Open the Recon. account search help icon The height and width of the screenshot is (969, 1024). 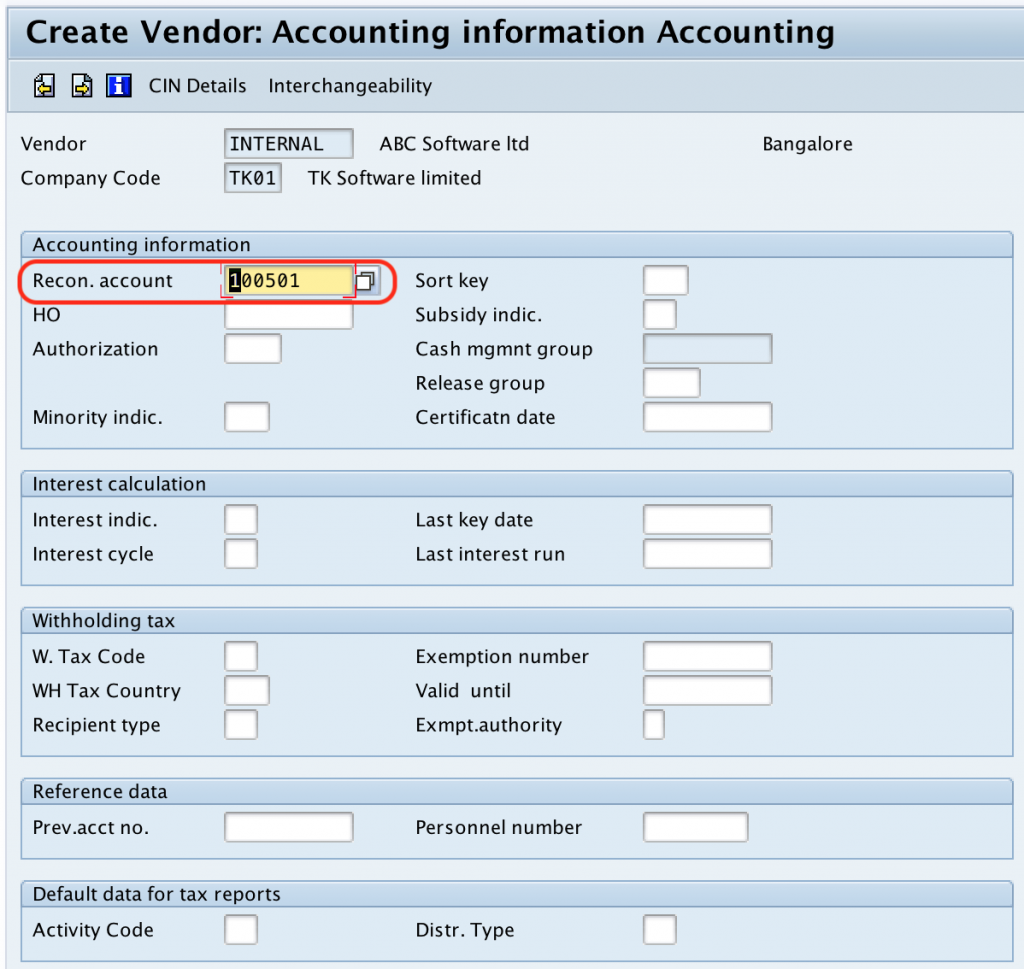pyautogui.click(x=366, y=281)
